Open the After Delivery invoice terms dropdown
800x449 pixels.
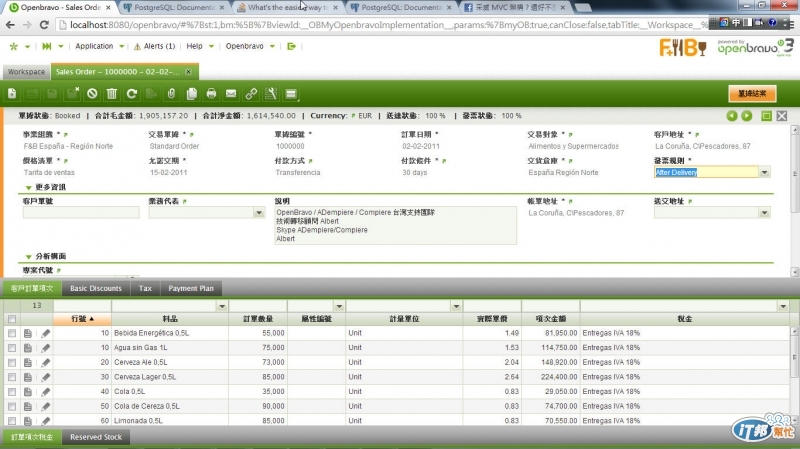point(764,172)
